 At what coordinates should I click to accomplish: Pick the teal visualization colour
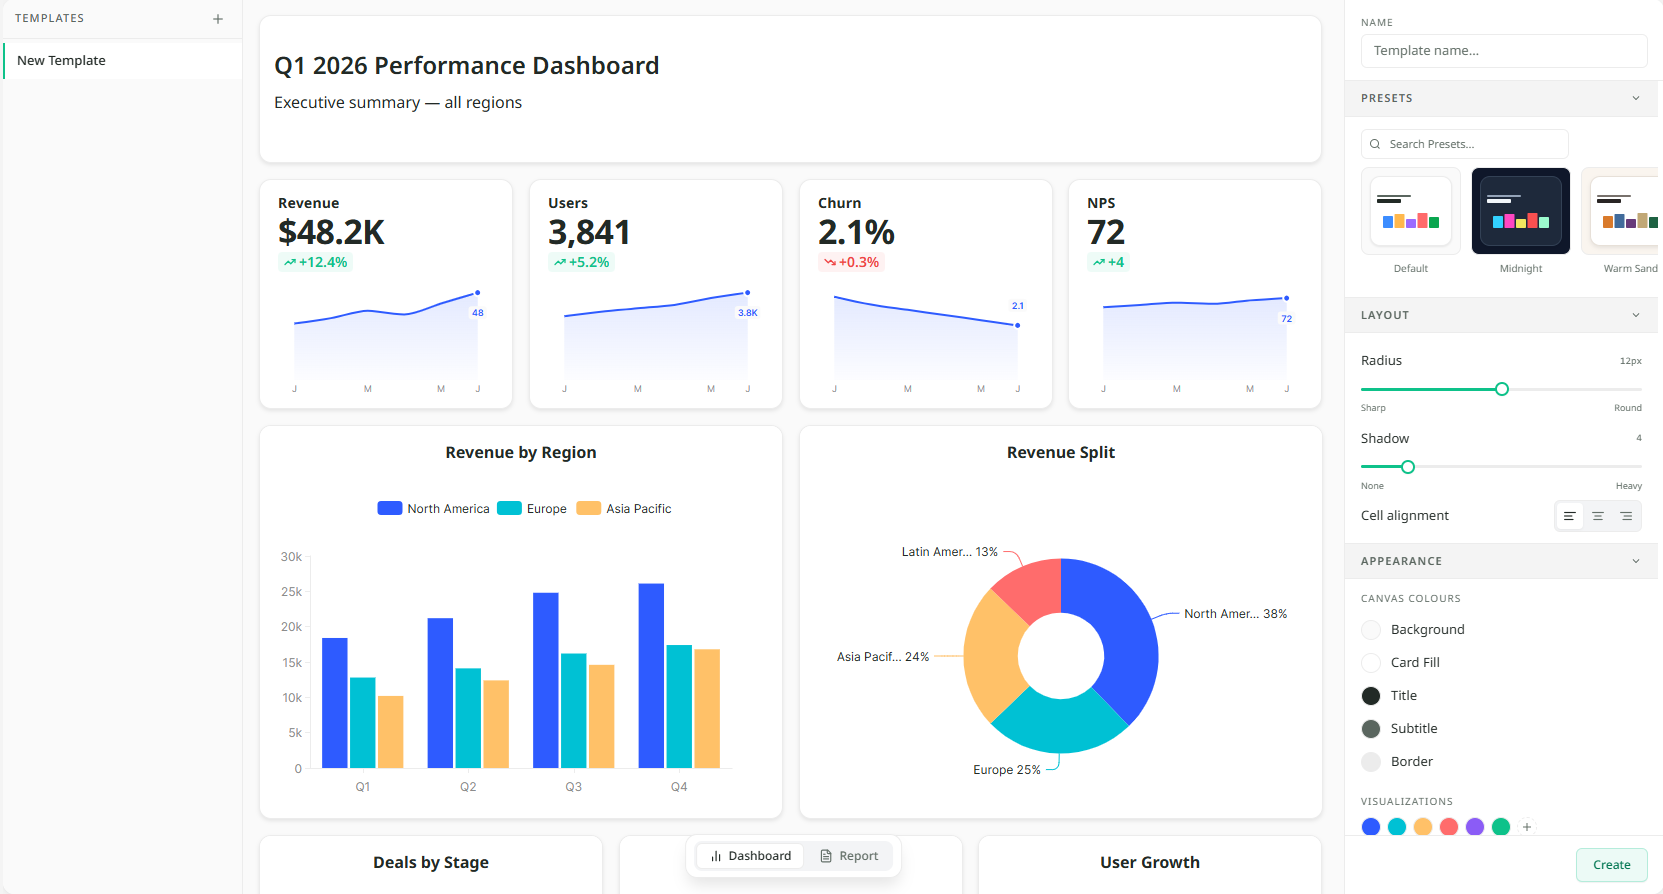point(1397,827)
